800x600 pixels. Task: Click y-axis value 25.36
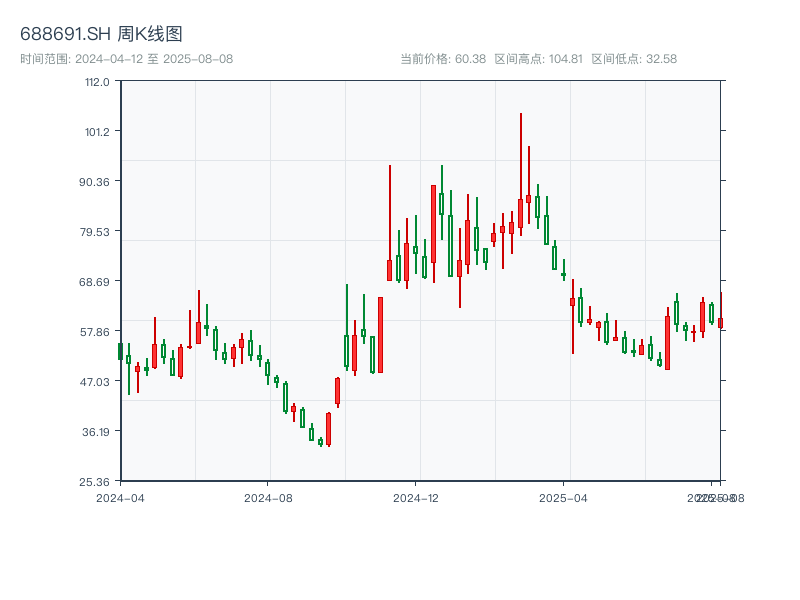pyautogui.click(x=94, y=482)
